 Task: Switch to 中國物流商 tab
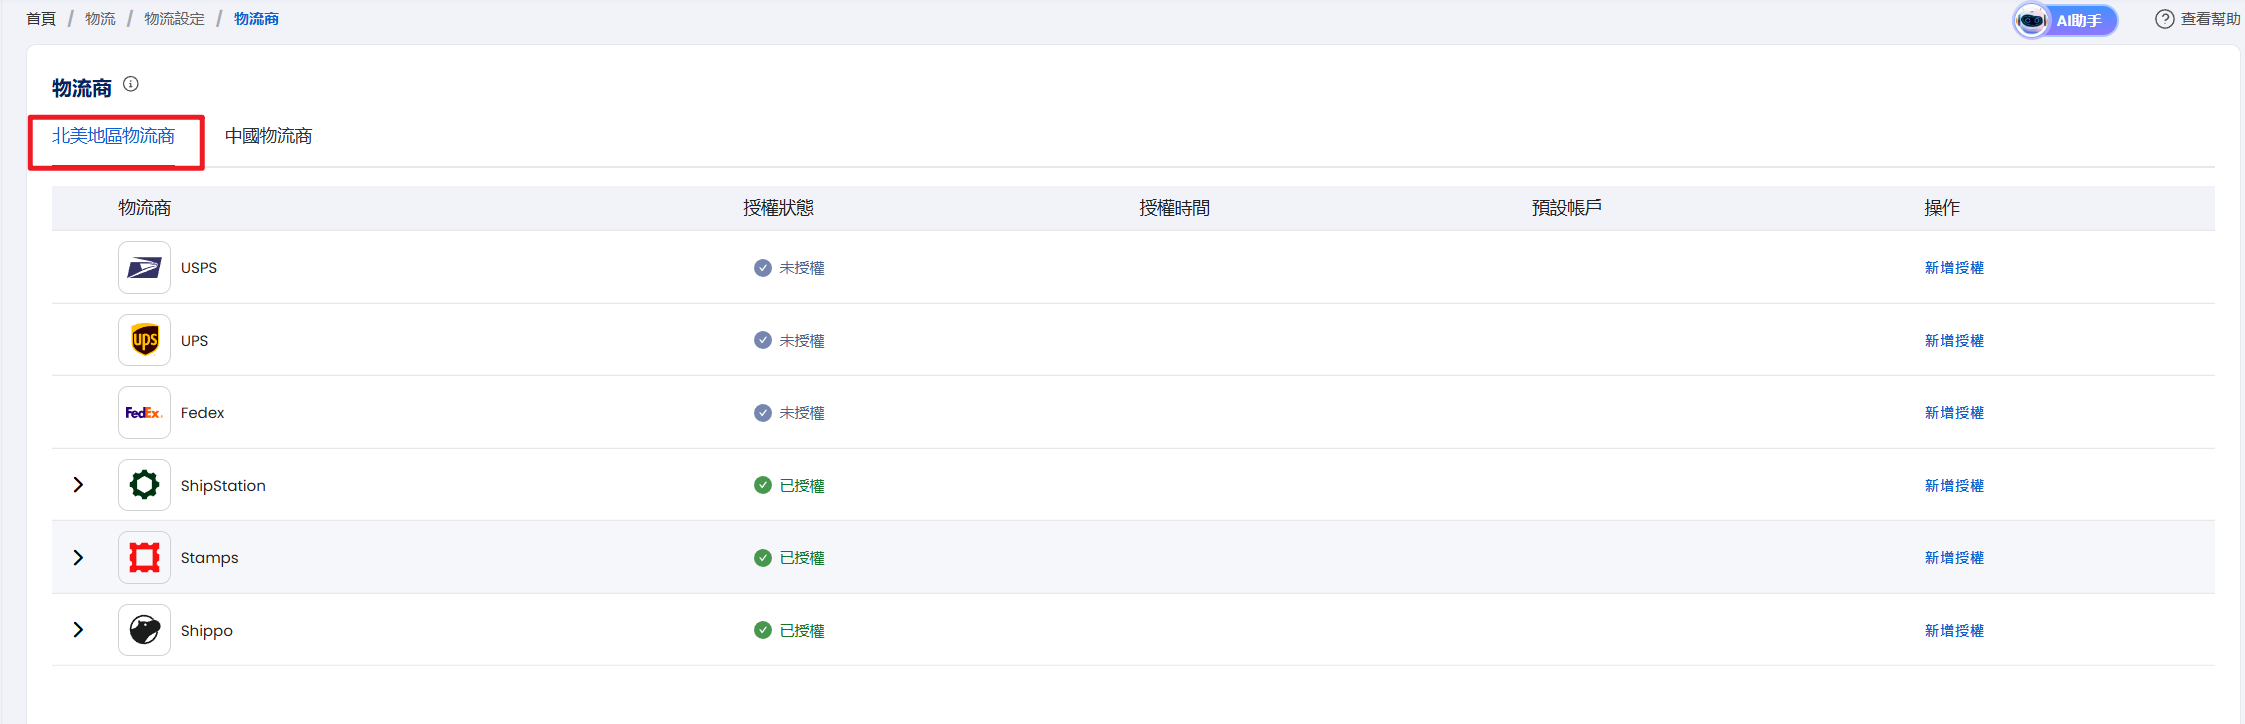(x=268, y=136)
